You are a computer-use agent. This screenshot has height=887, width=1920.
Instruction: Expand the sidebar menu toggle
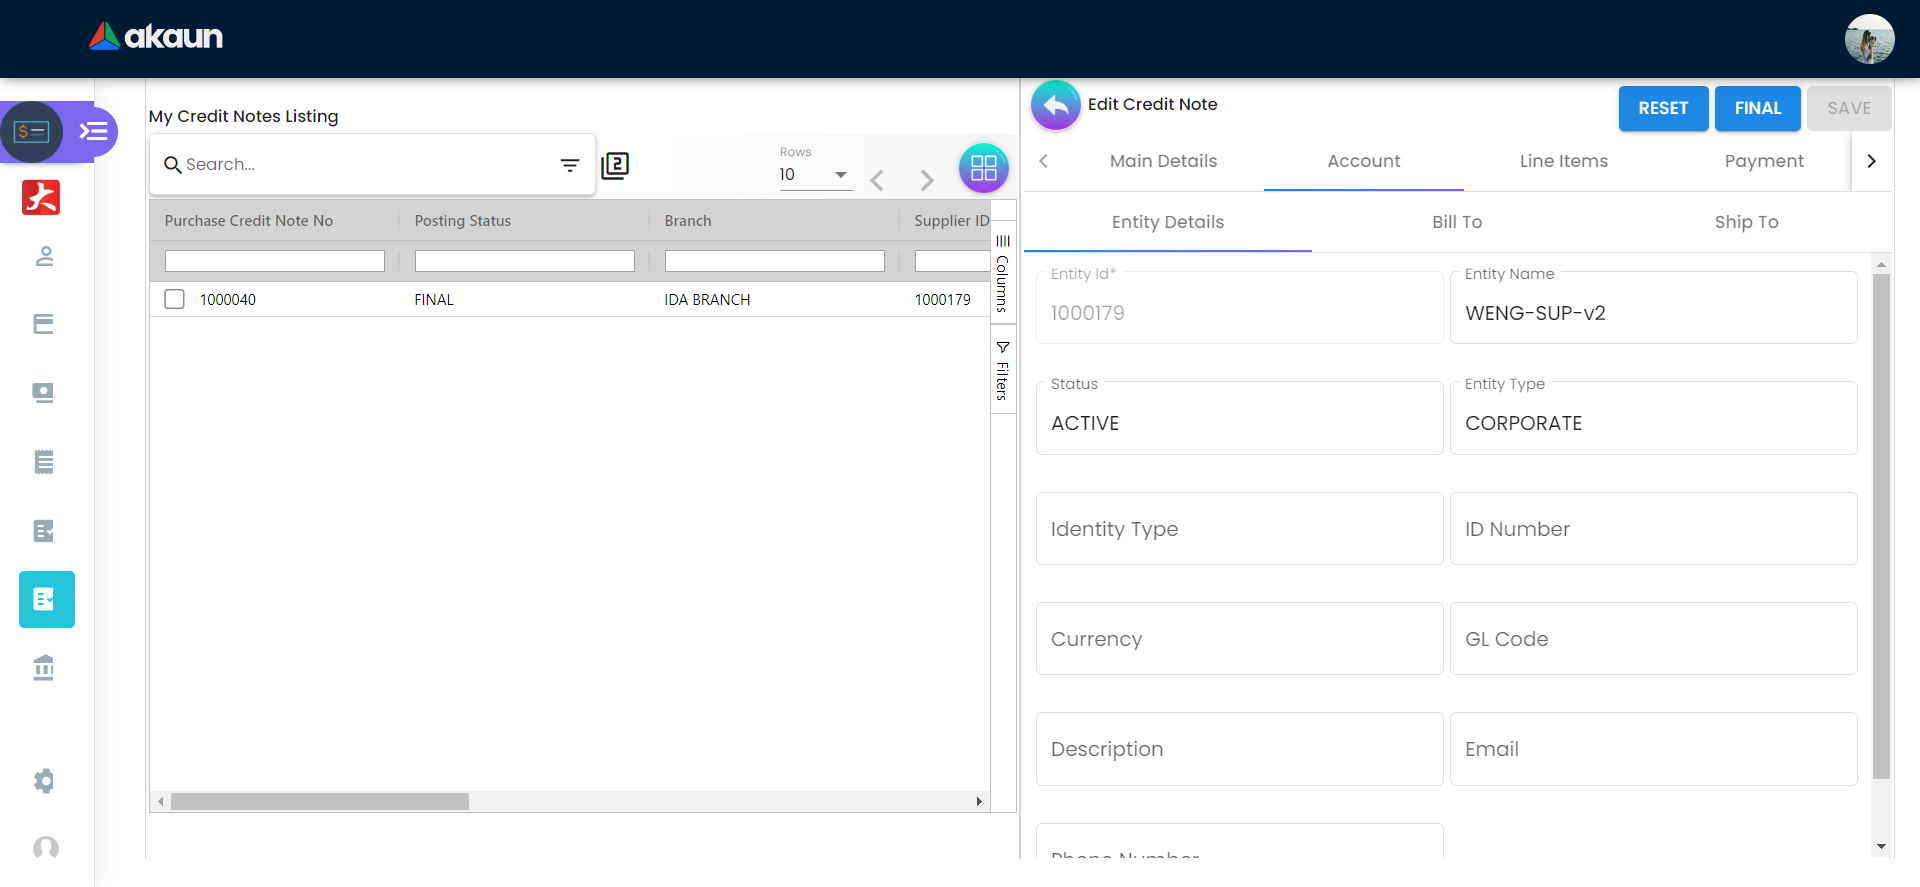point(94,131)
